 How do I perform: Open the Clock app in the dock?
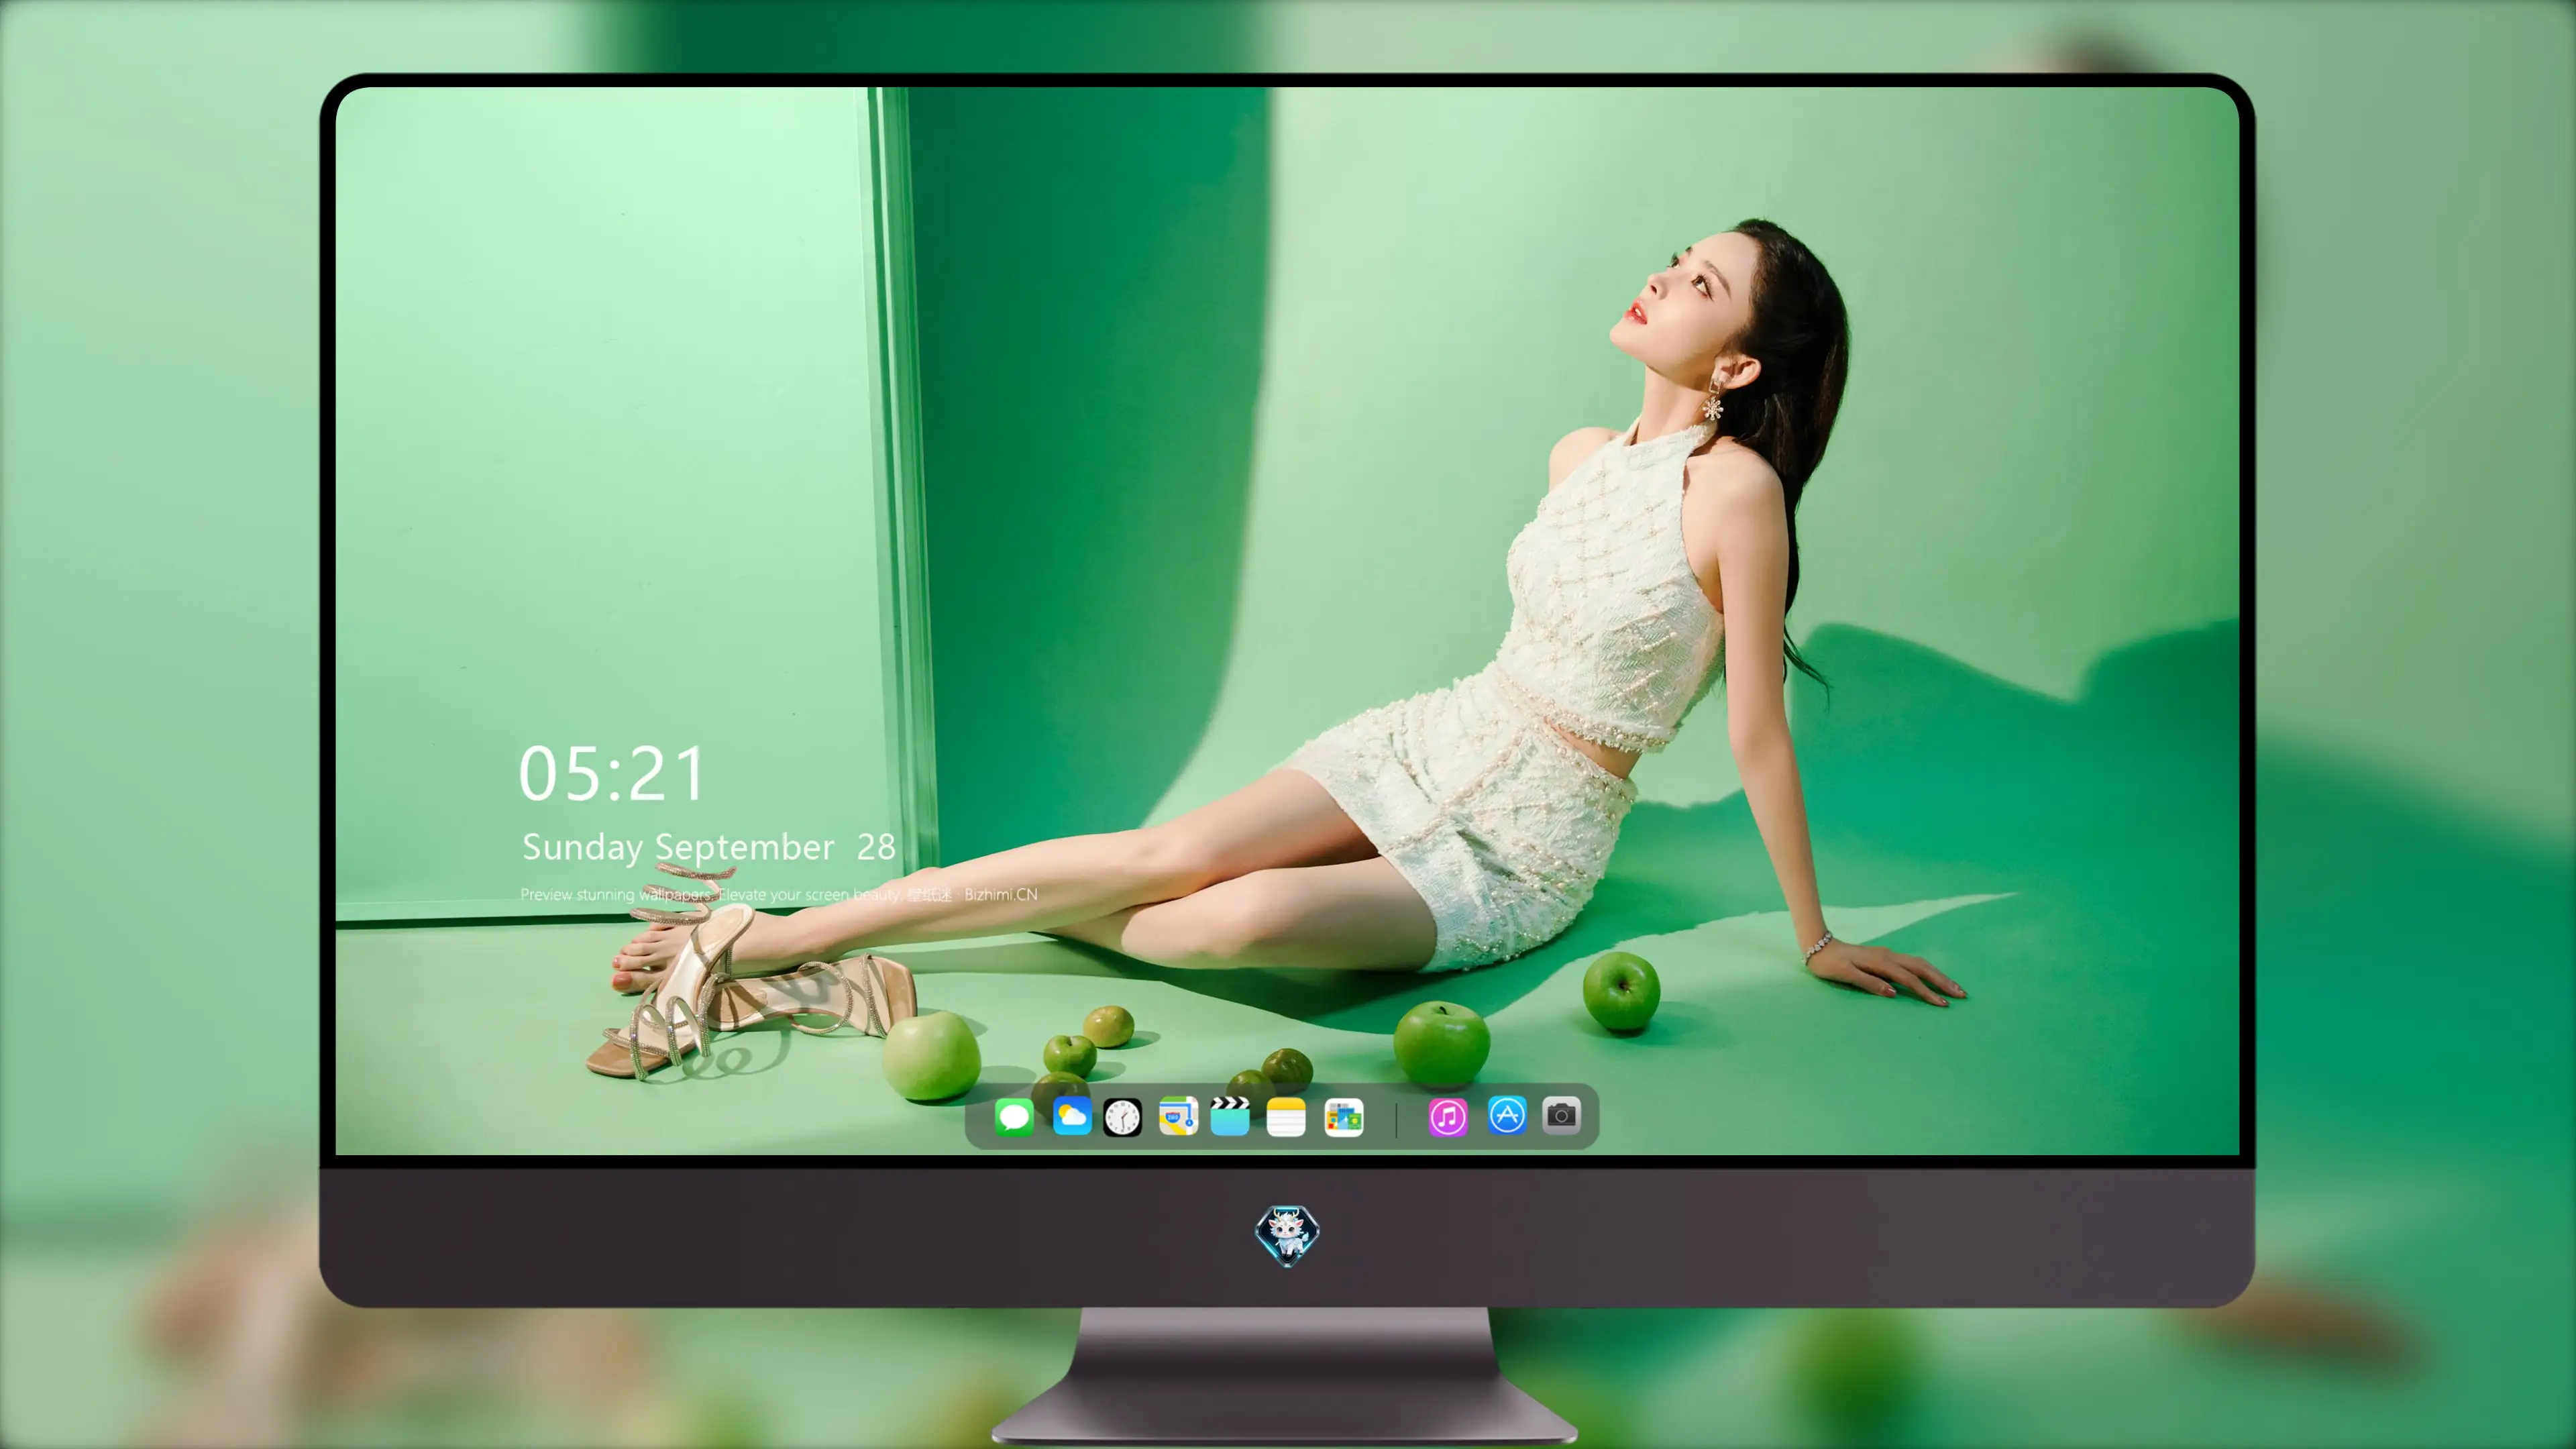click(x=1122, y=1117)
